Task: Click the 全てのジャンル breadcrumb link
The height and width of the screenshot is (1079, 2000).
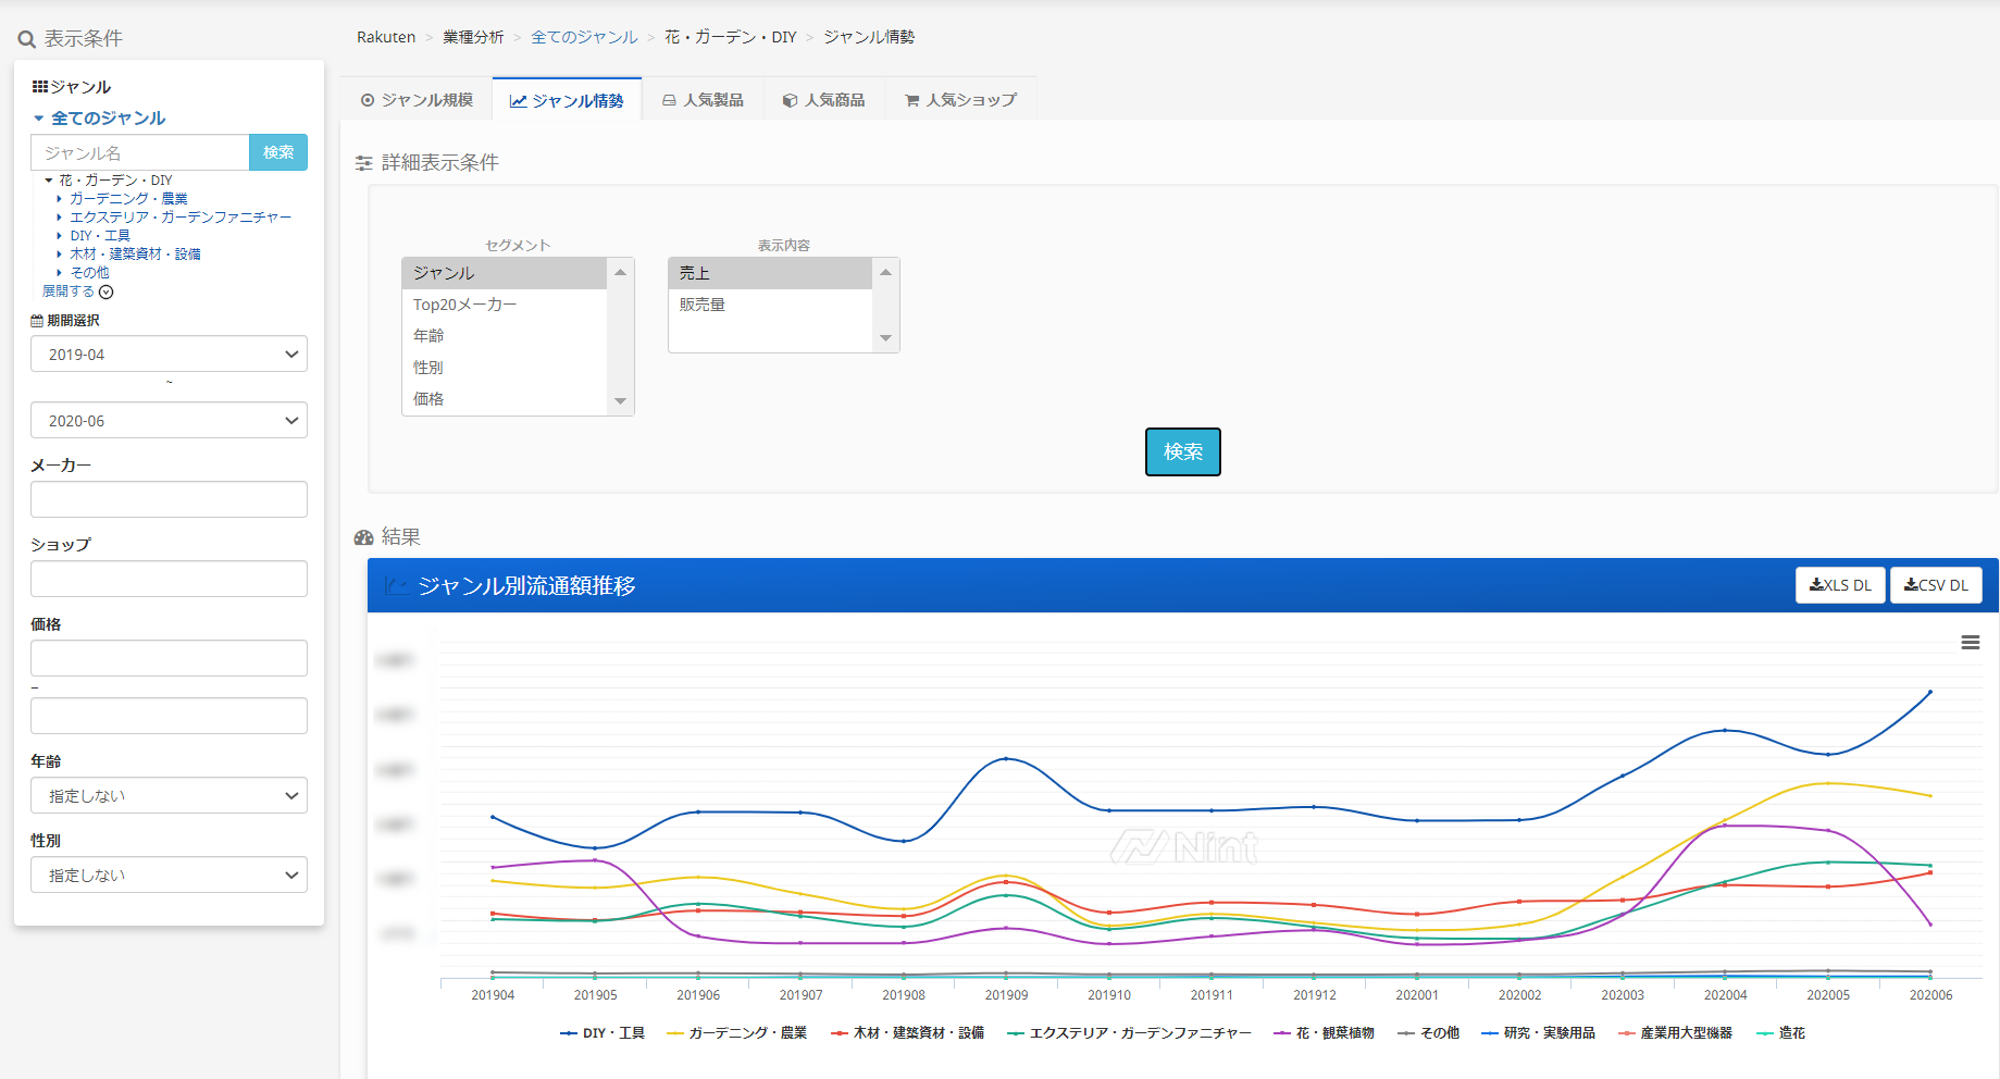Action: pyautogui.click(x=584, y=37)
